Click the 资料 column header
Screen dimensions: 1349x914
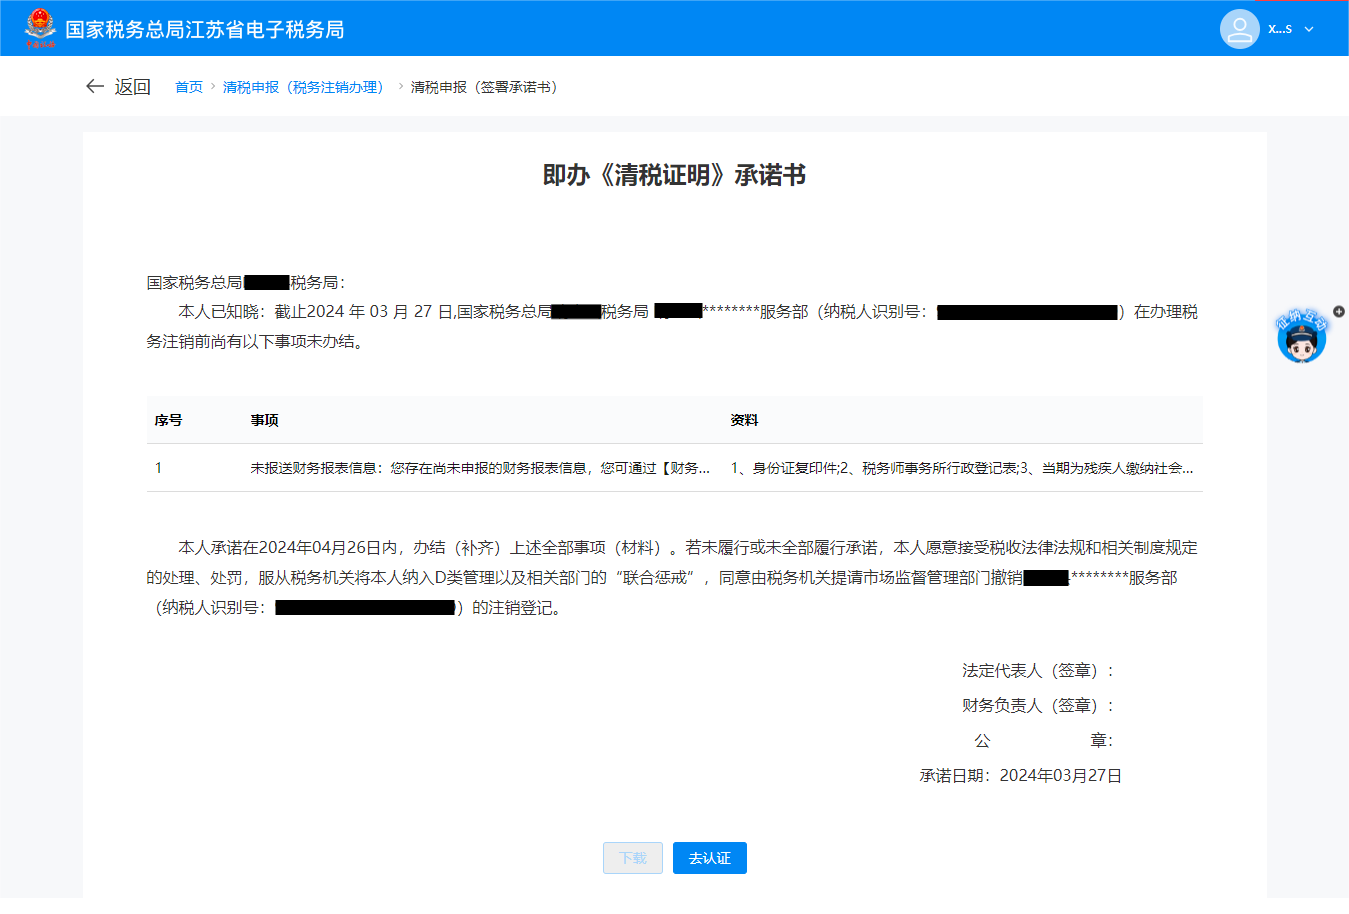(744, 421)
